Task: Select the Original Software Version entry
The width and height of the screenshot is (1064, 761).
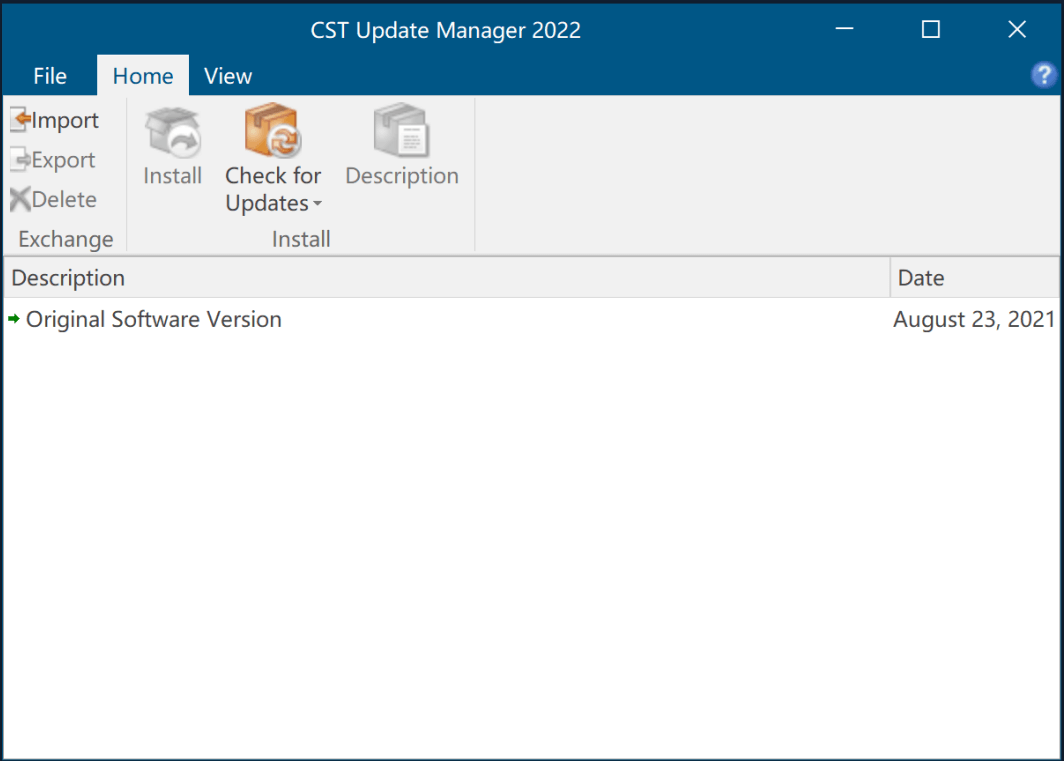Action: [x=154, y=319]
